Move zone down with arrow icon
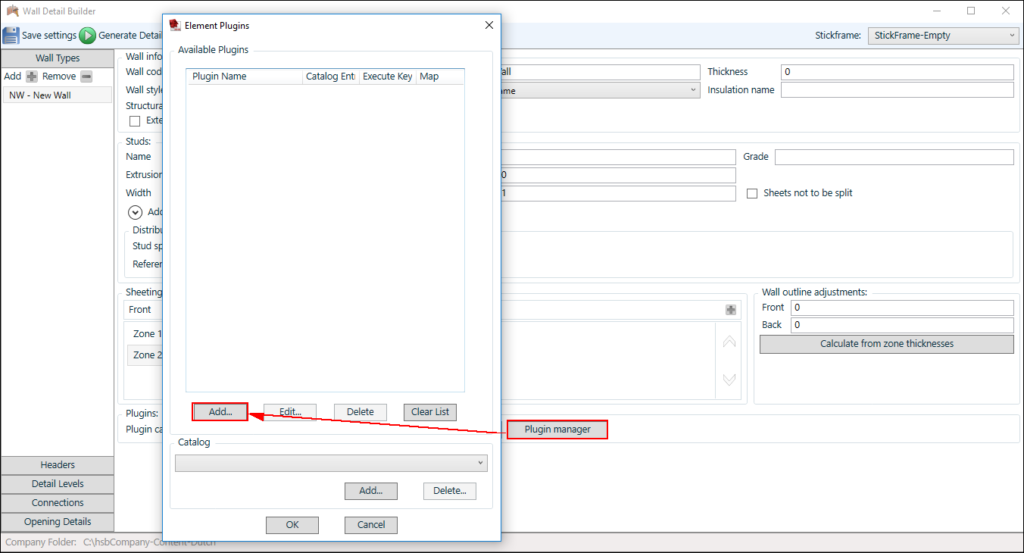Screen dimensions: 1024x553 729,379
